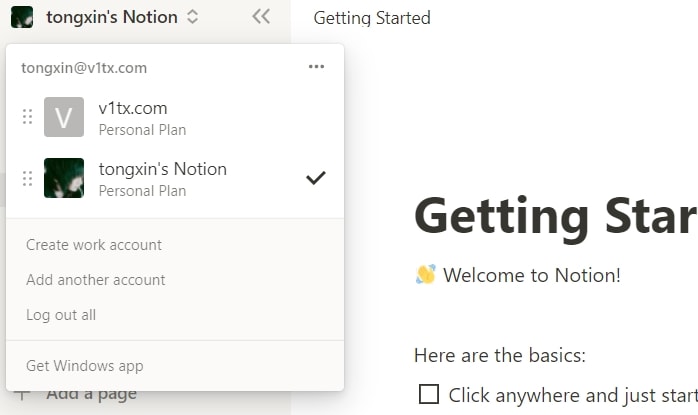Select tongxin's Notion workspace entry
Image resolution: width=698 pixels, height=415 pixels.
coord(175,178)
